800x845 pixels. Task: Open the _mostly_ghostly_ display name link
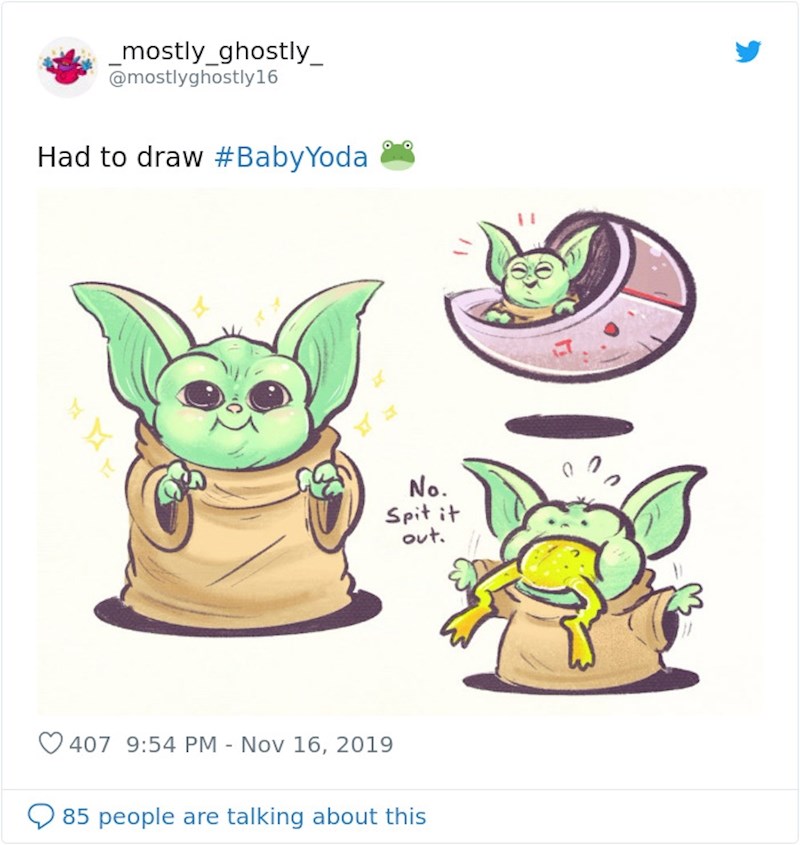[x=217, y=52]
